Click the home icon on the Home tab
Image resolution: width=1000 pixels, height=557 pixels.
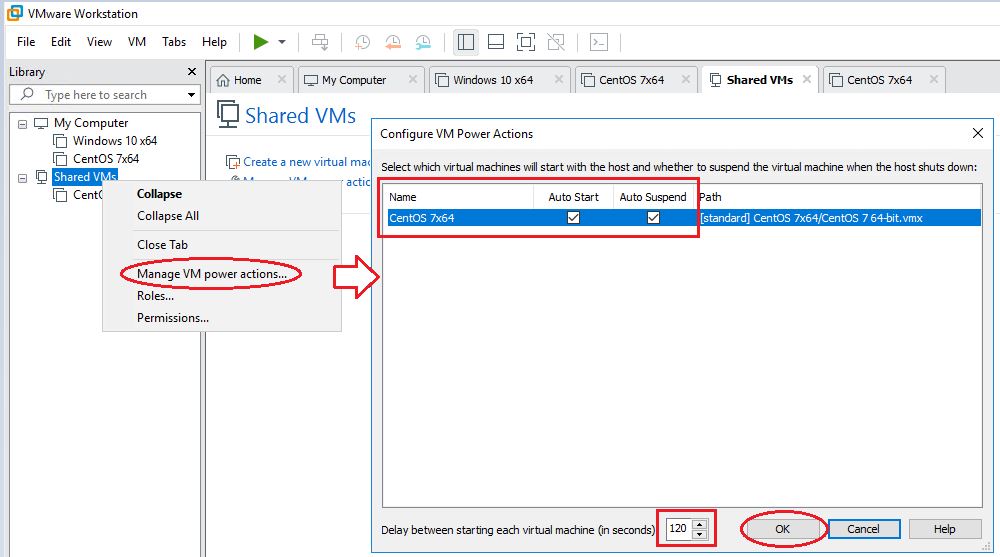point(223,80)
